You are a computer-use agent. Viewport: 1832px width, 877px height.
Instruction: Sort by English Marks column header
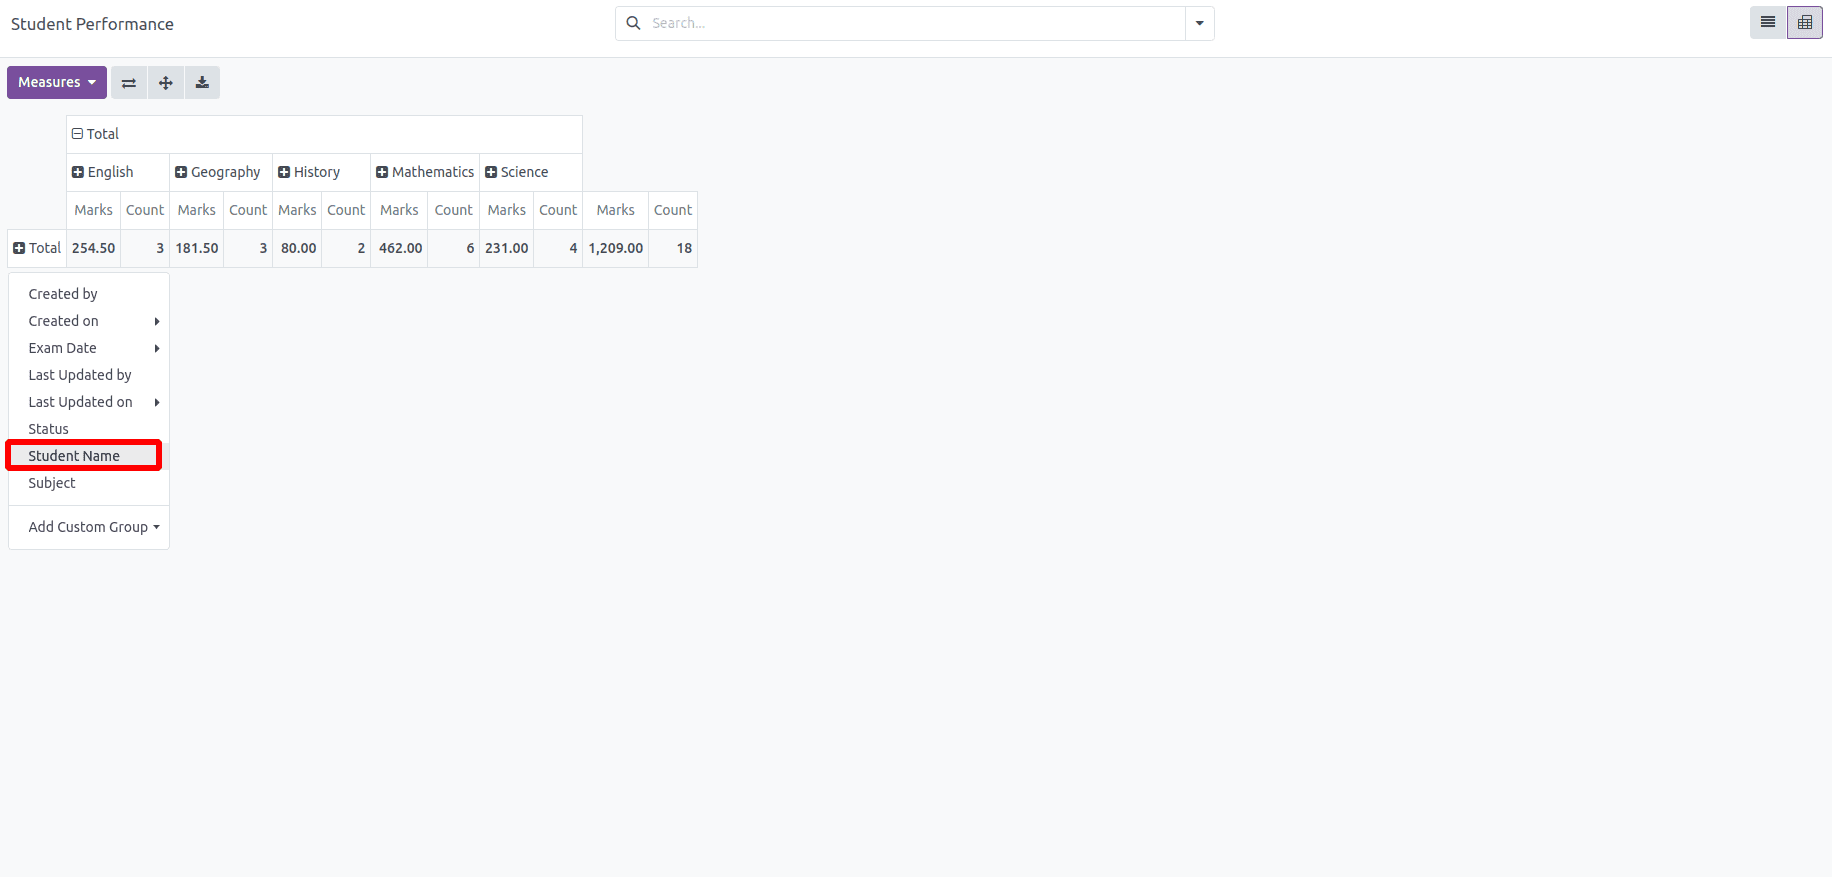pos(94,210)
